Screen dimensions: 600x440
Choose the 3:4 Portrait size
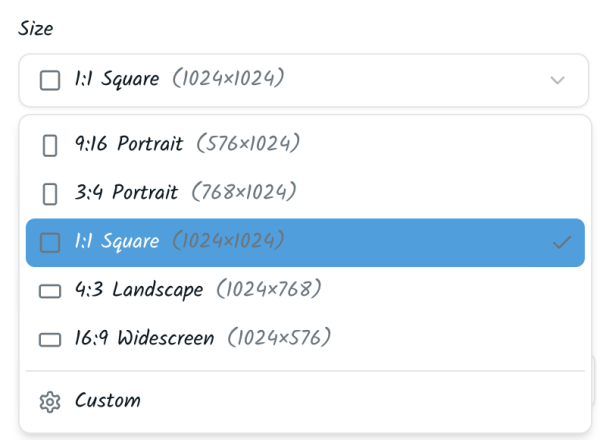click(x=128, y=192)
